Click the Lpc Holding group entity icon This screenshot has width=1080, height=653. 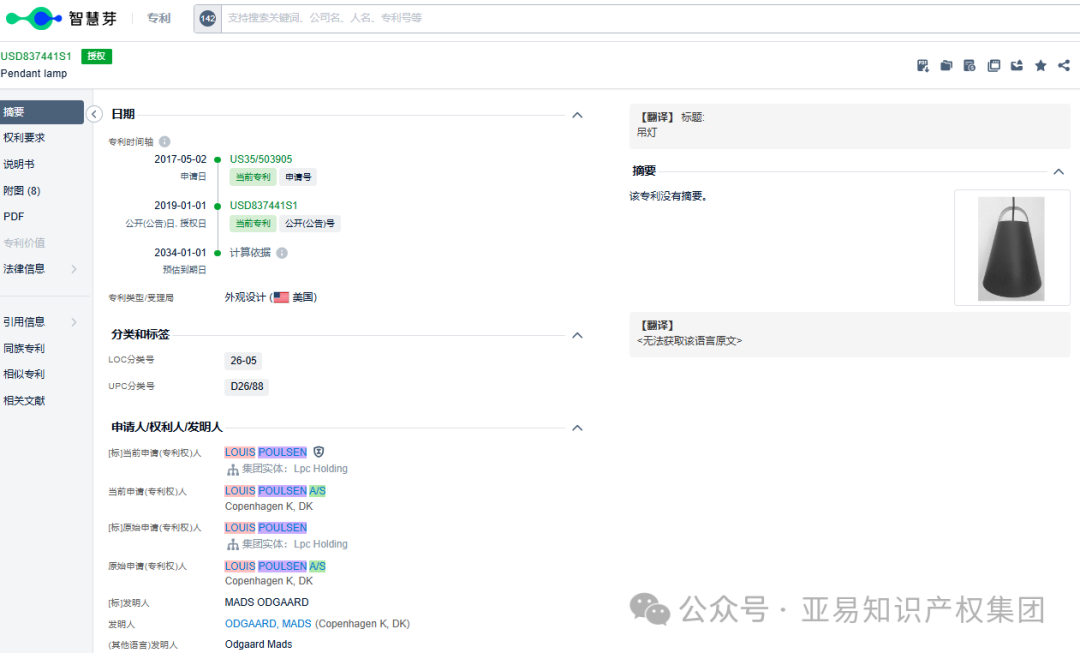click(x=233, y=468)
